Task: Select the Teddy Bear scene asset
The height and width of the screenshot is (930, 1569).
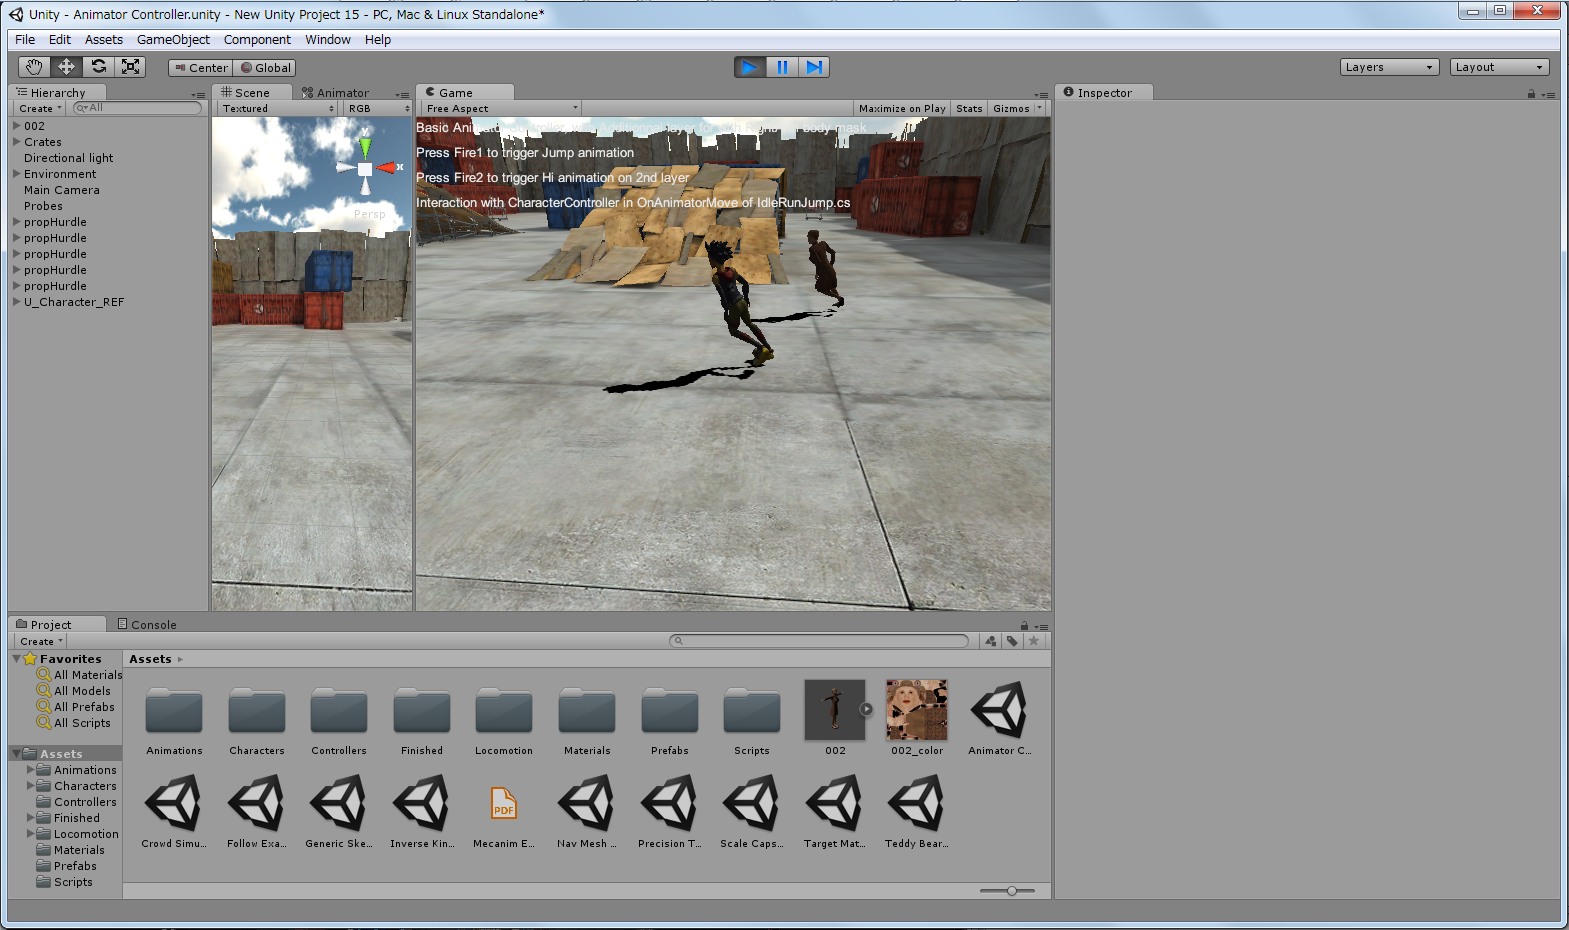Action: (917, 803)
